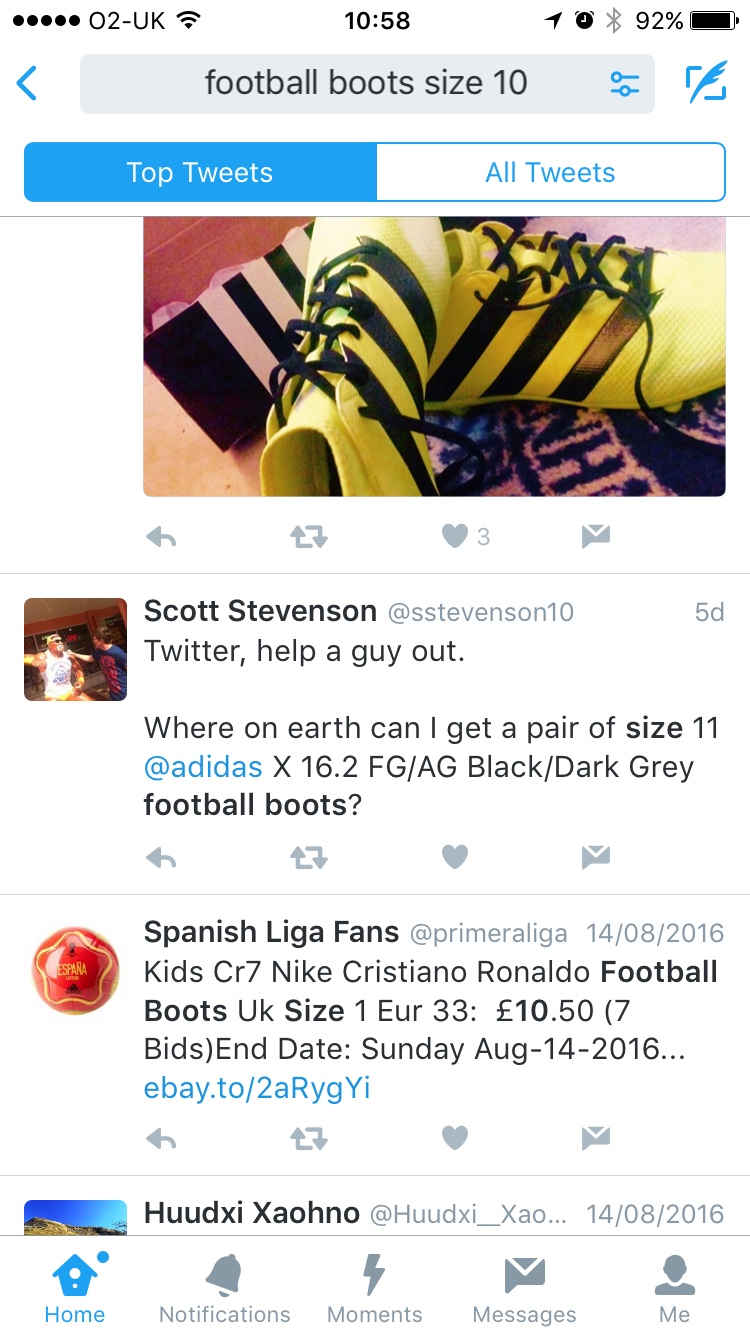750x1334 pixels.
Task: Compose a new tweet with quill icon
Action: click(706, 84)
